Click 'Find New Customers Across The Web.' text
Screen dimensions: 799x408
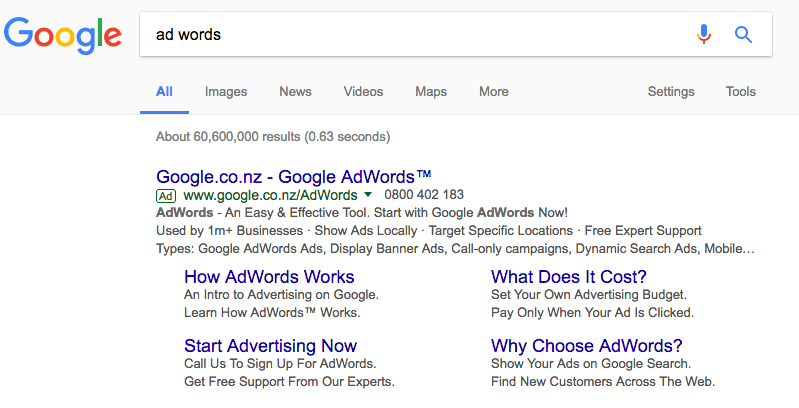(603, 382)
